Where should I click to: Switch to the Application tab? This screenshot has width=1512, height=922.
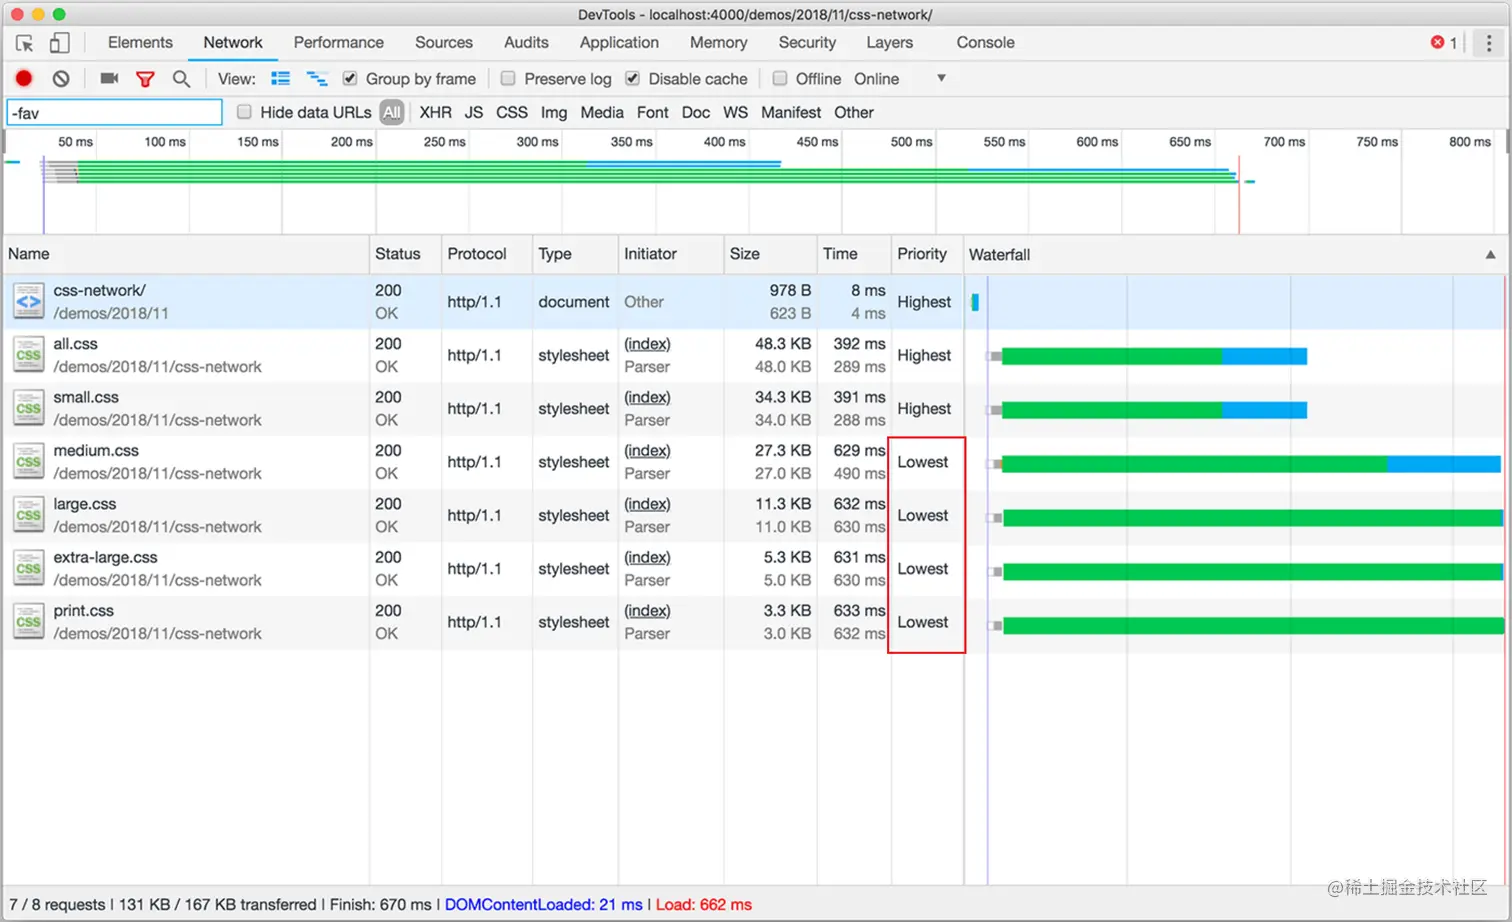tap(619, 42)
